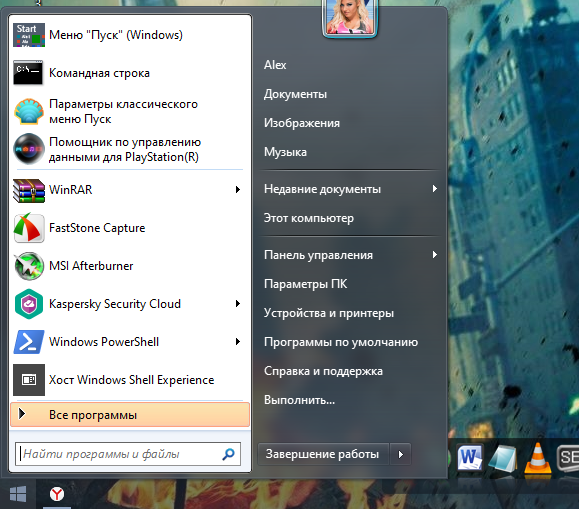Open the Музыка folder
The height and width of the screenshot is (509, 579).
pos(285,152)
